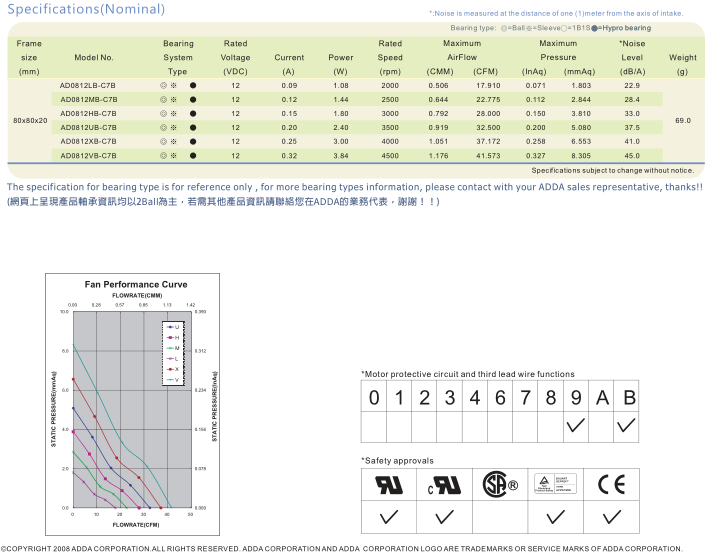Click function code 6 cell

(x=500, y=396)
